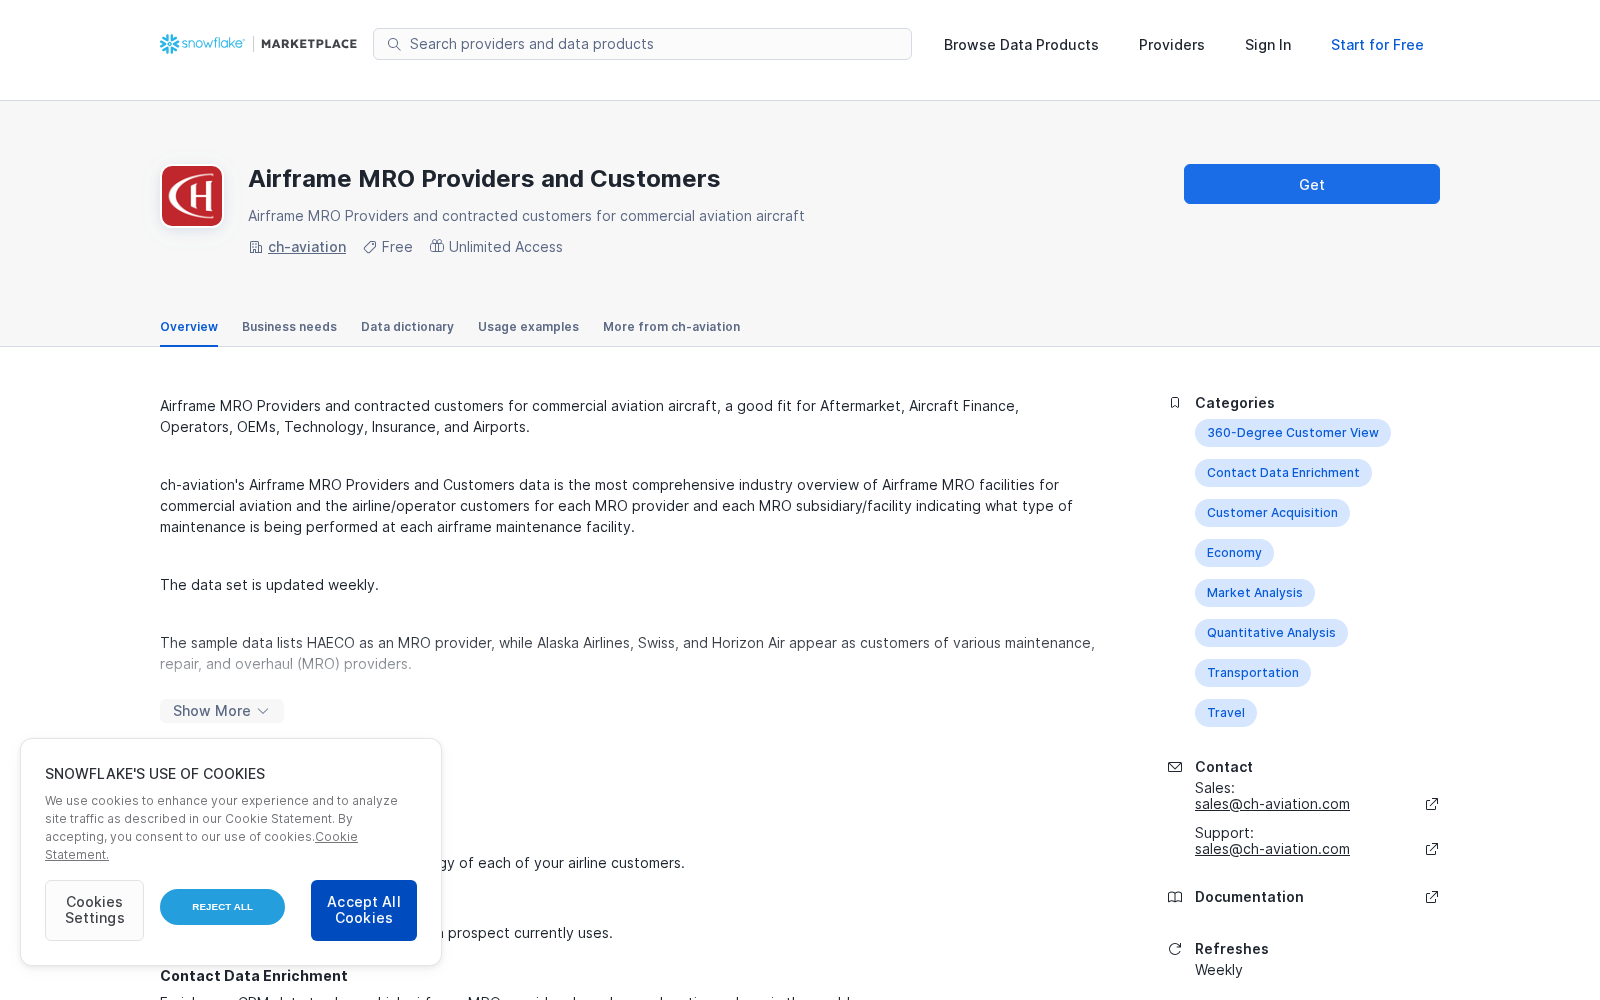Click the Contact envelope icon
The height and width of the screenshot is (1000, 1600).
[1175, 767]
